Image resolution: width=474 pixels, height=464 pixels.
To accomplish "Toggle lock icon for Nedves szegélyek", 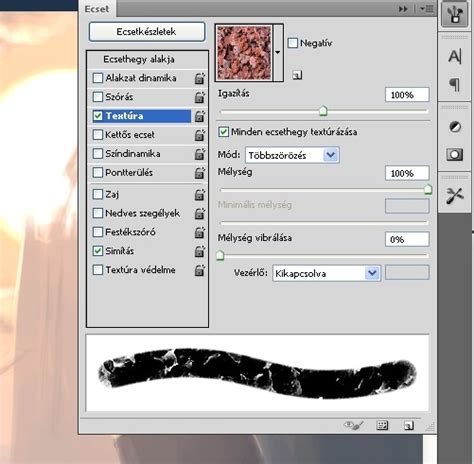I will [x=199, y=213].
